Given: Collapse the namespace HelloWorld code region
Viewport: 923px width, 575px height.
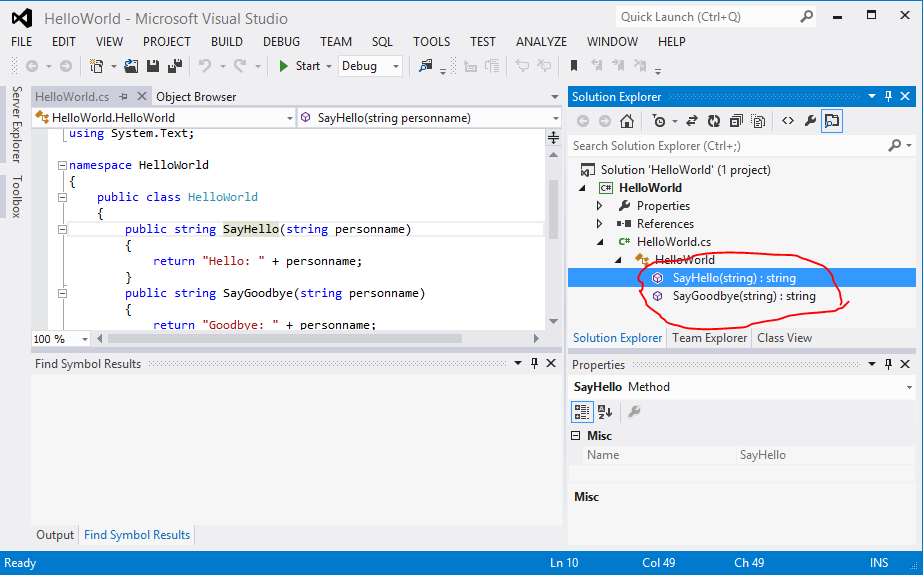Looking at the screenshot, I should [62, 165].
